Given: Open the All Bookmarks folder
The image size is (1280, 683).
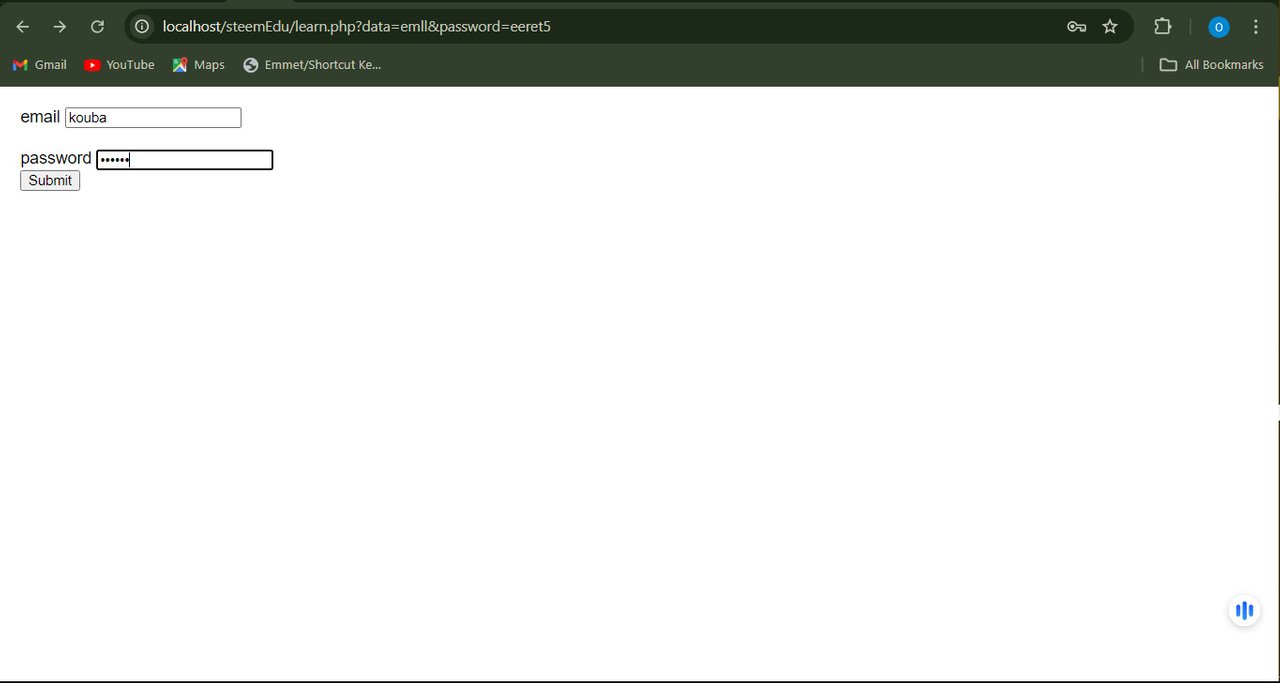Looking at the screenshot, I should [1211, 65].
